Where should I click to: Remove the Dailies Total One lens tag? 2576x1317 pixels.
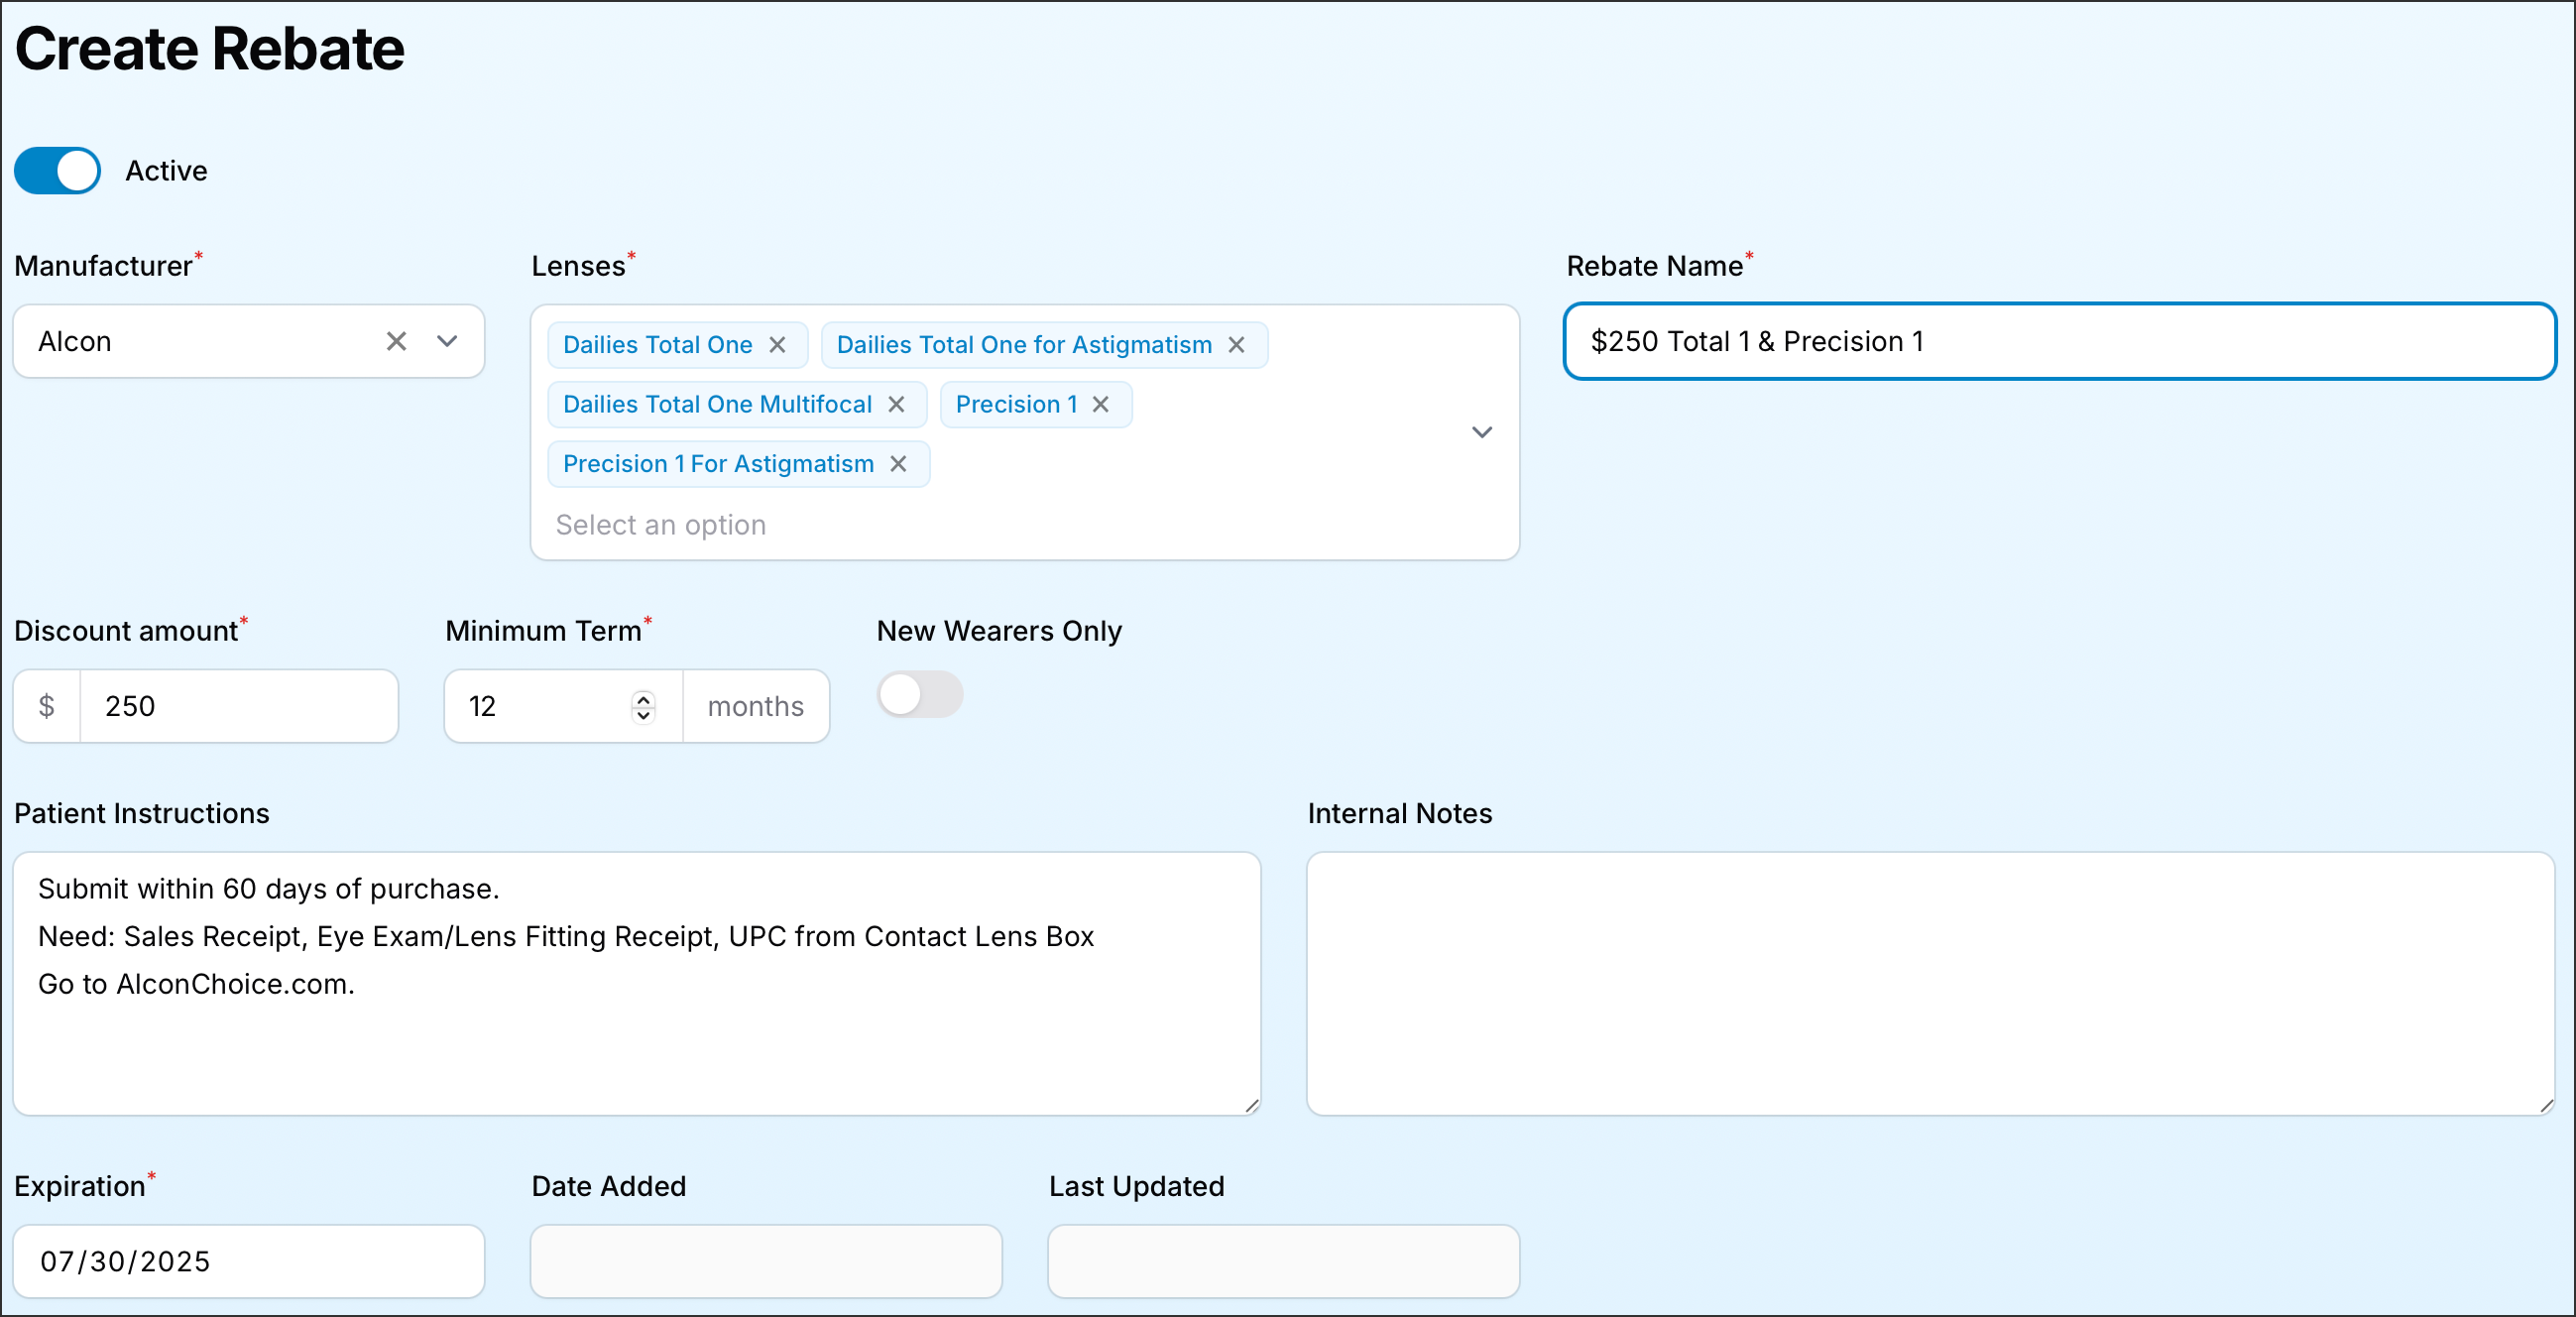pos(777,345)
